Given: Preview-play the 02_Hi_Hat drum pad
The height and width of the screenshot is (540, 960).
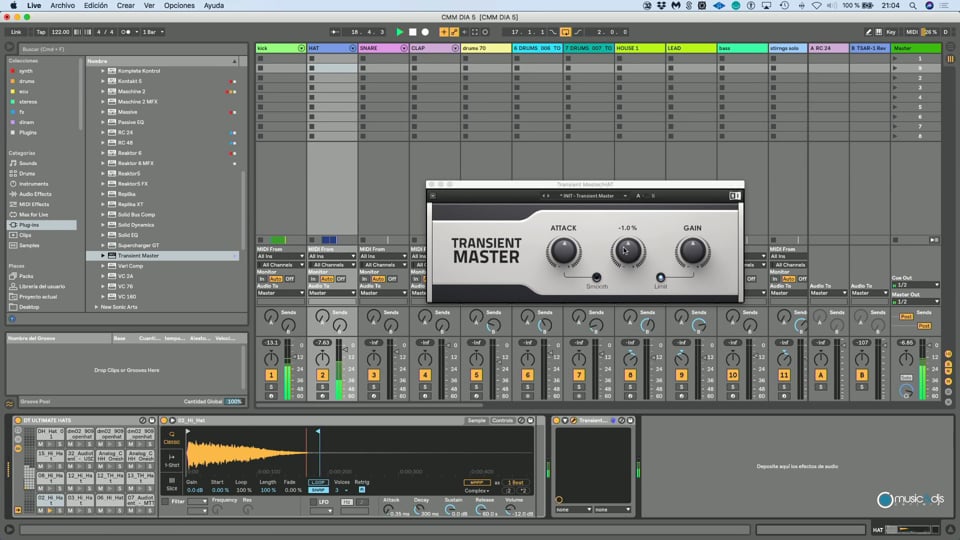Looking at the screenshot, I should coord(50,510).
